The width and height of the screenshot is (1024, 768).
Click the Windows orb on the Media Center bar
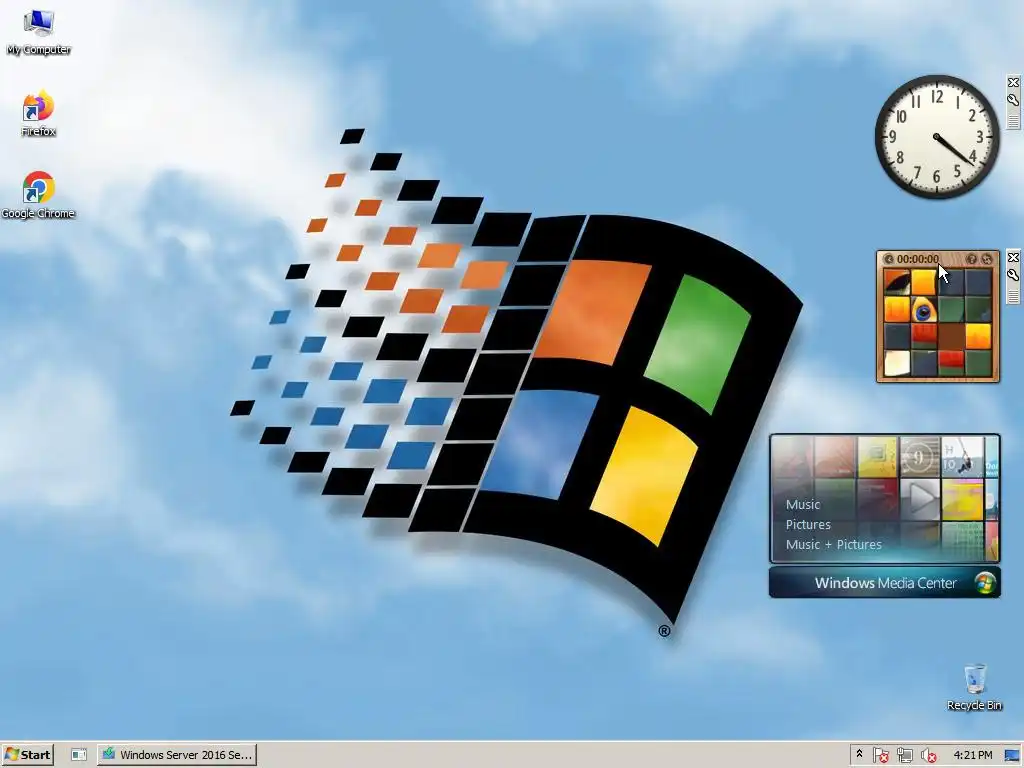(985, 583)
